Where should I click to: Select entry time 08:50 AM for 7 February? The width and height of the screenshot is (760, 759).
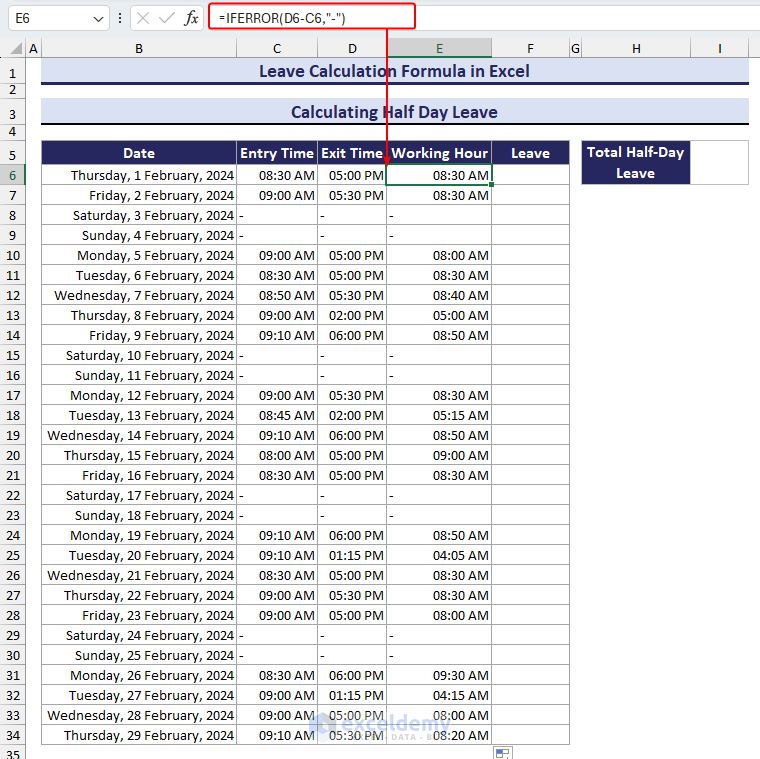(277, 295)
